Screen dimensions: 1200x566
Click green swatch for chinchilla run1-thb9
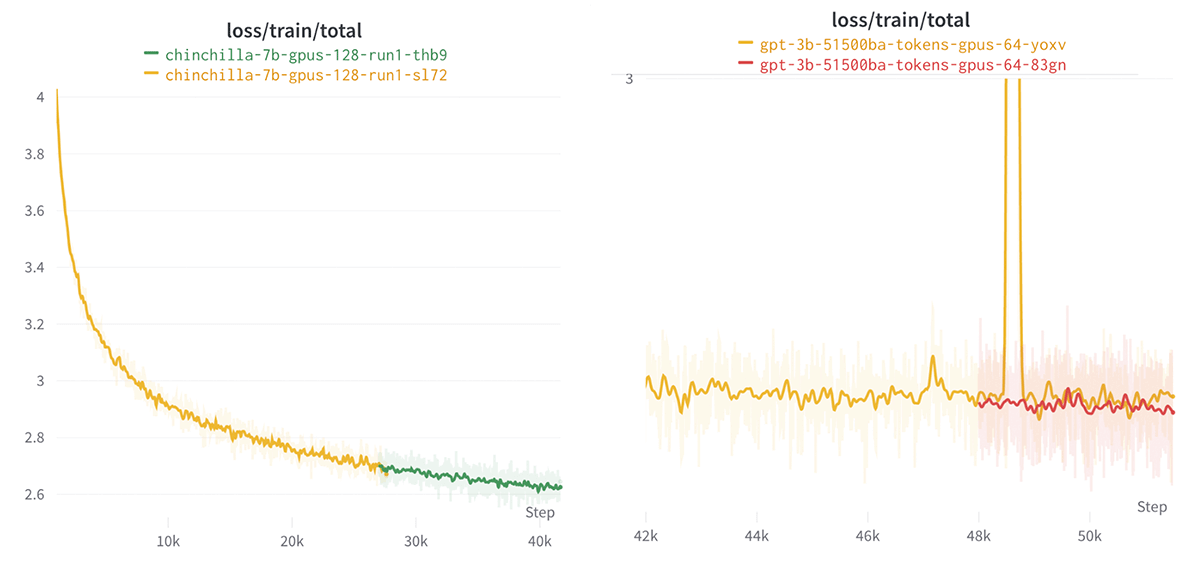click(151, 53)
